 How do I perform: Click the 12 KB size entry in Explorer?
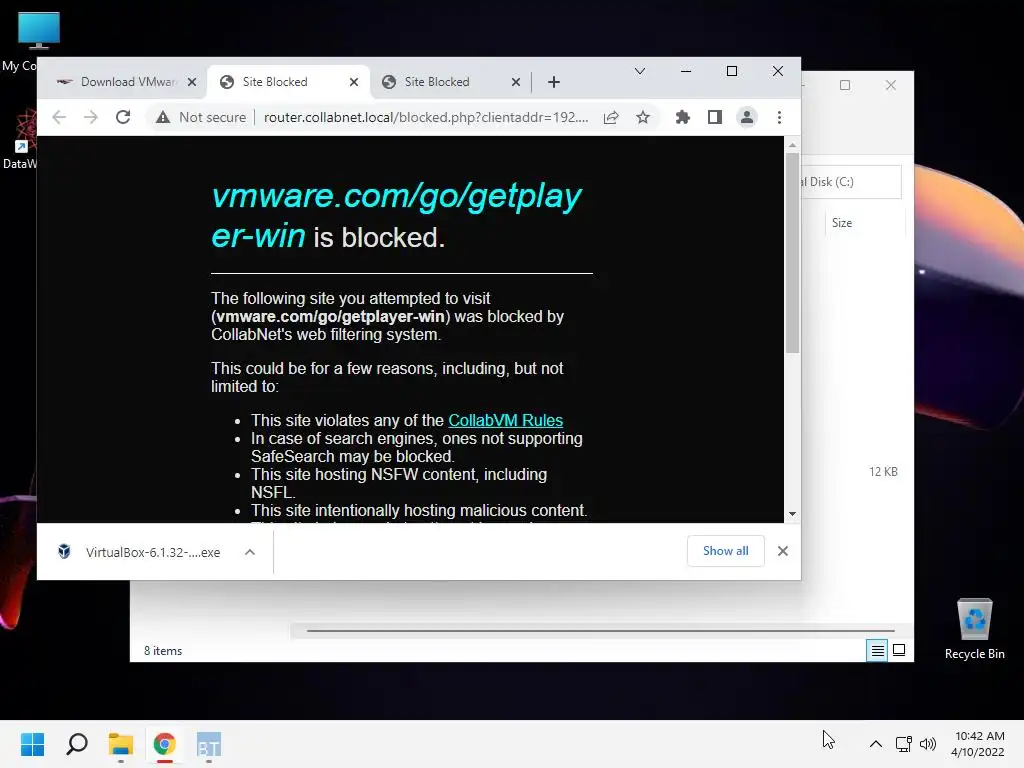coord(883,472)
